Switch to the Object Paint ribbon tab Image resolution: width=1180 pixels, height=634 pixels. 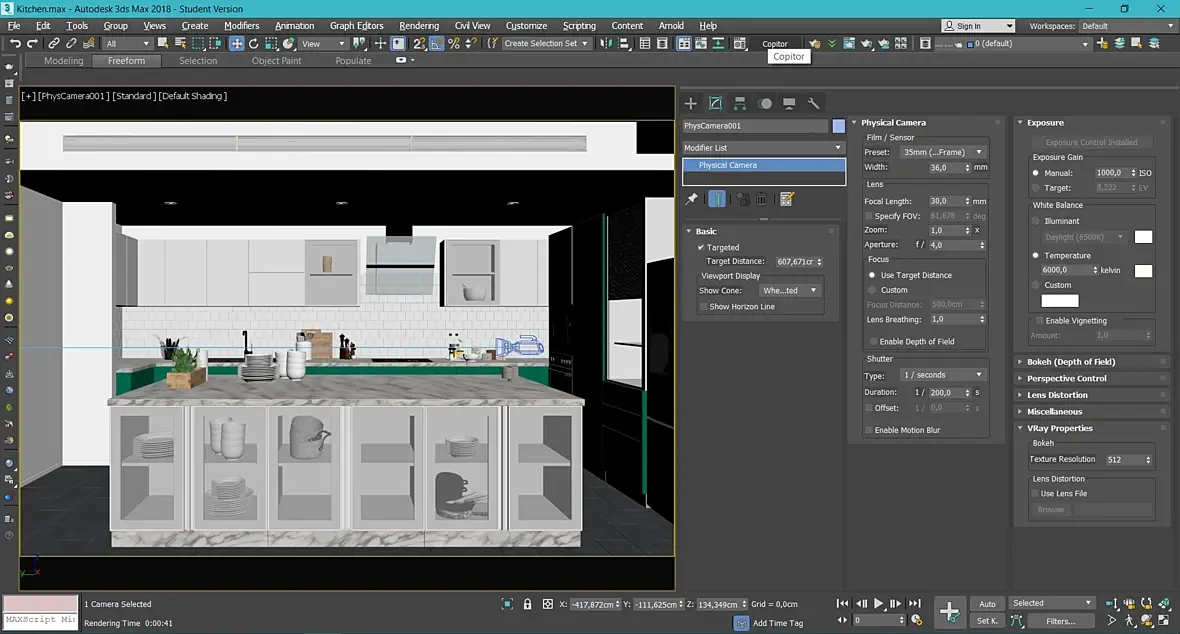[x=276, y=61]
